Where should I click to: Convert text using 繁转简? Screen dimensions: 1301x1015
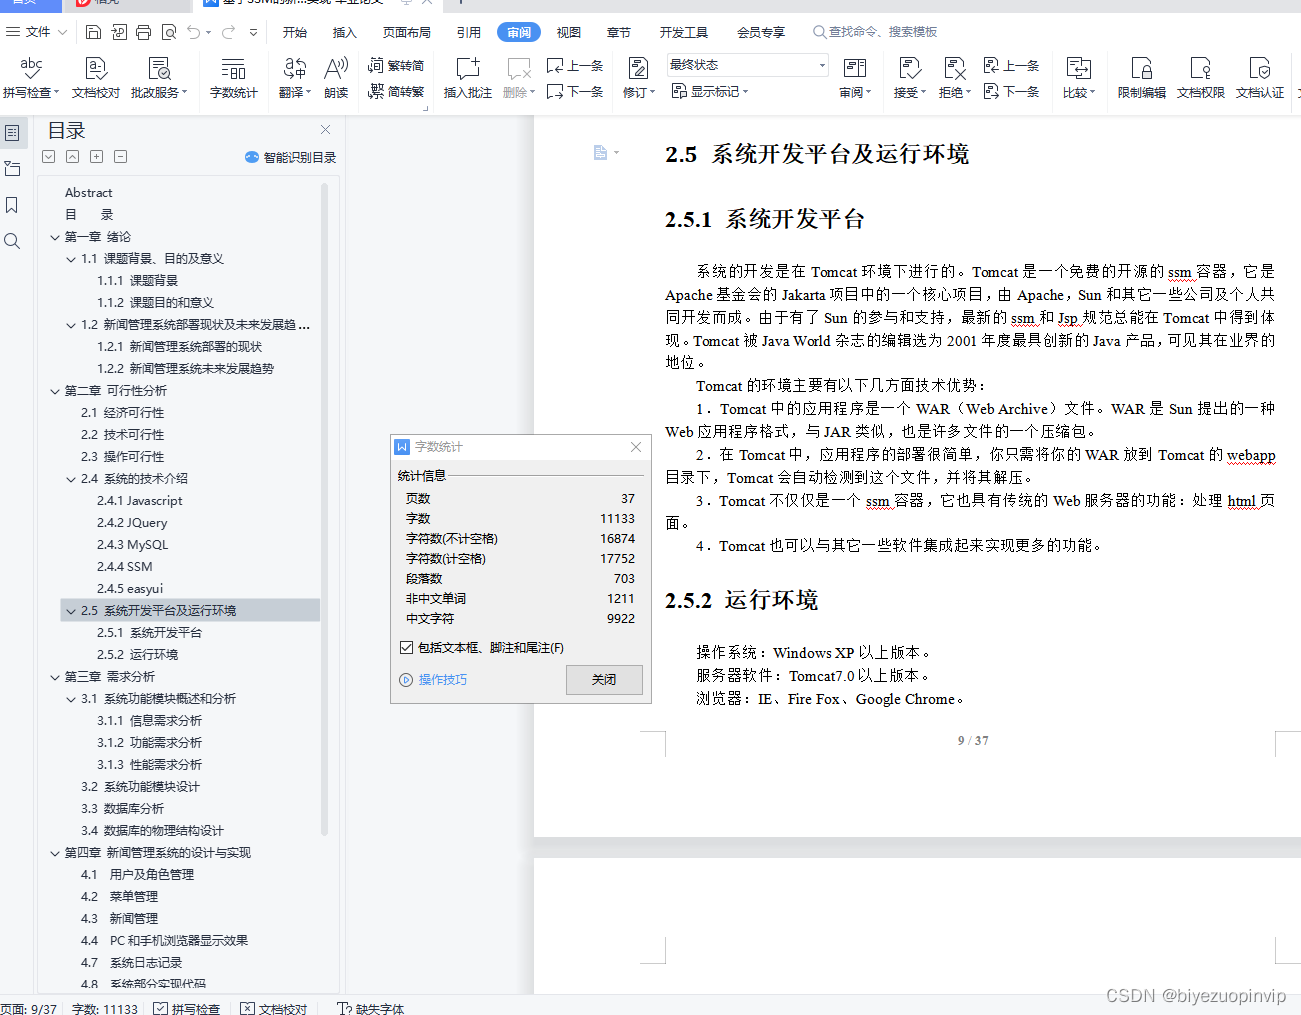pos(397,64)
